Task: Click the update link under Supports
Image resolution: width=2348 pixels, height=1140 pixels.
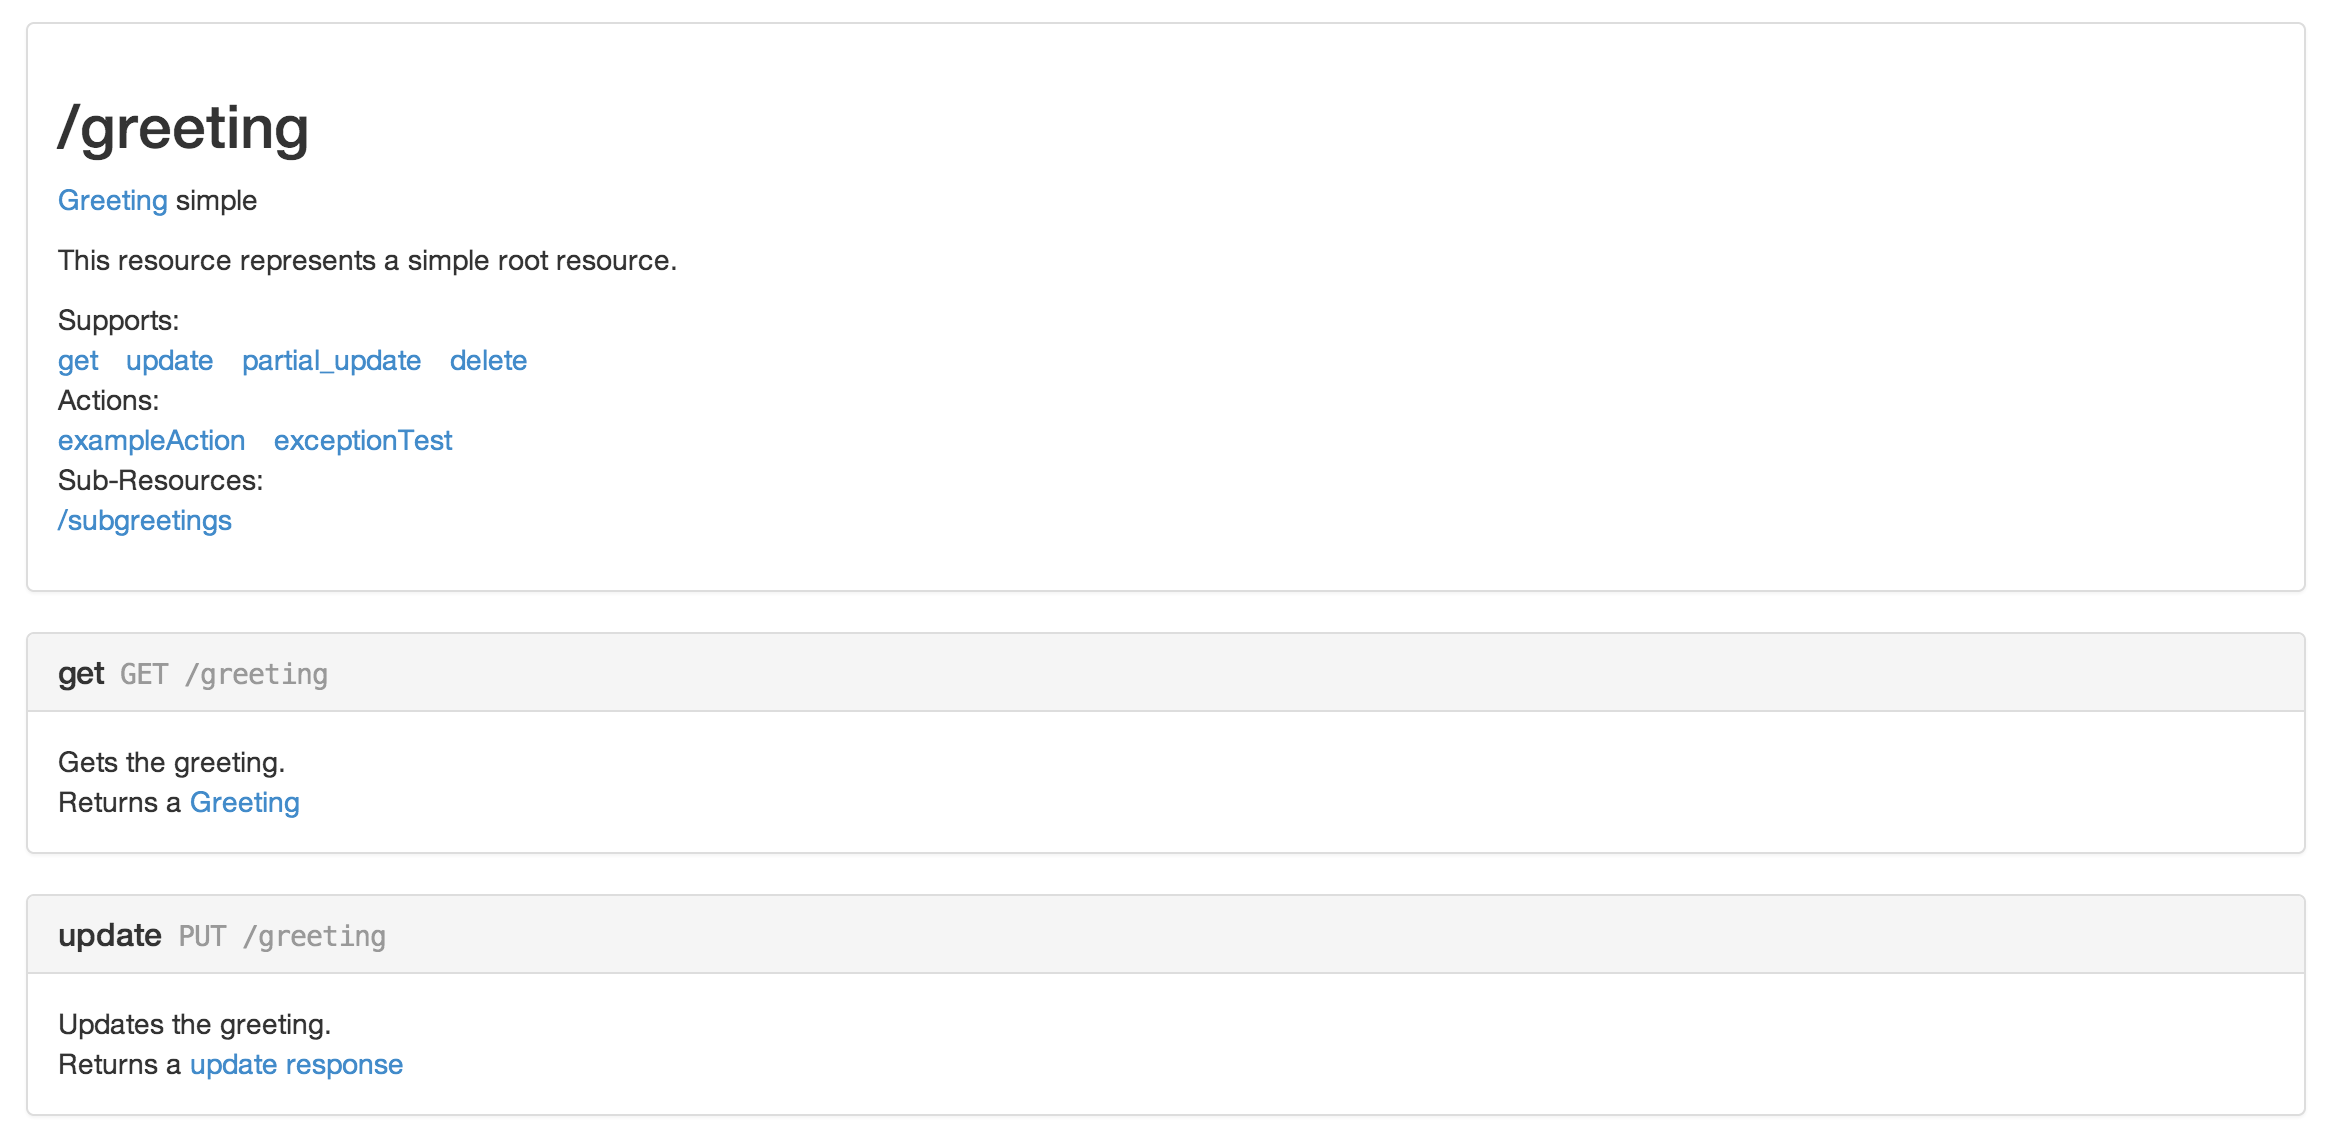Action: pos(169,361)
